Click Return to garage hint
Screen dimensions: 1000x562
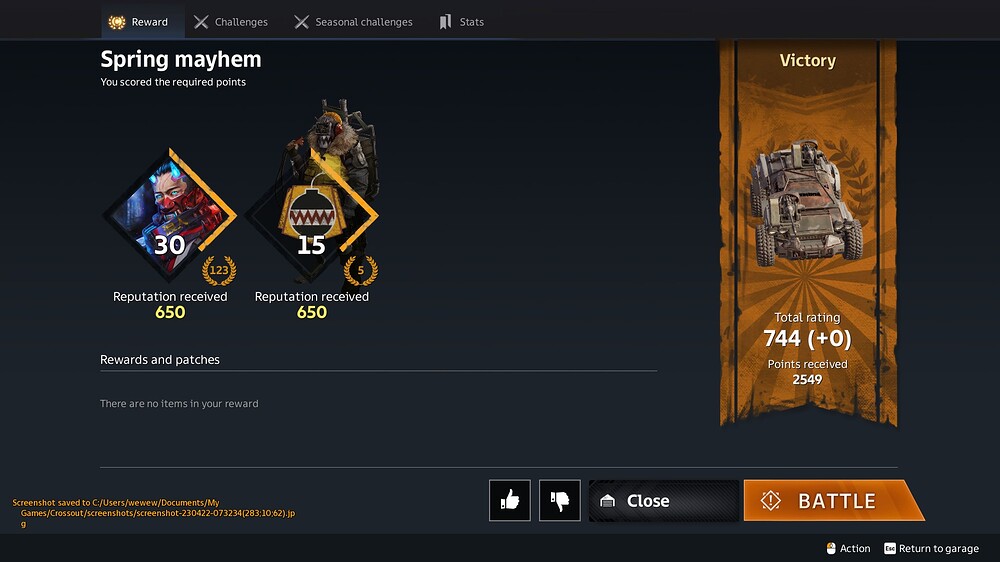[931, 549]
